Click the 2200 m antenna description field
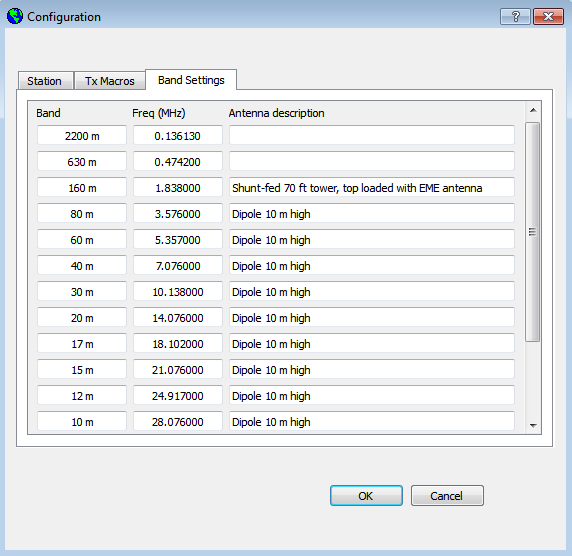 coord(372,135)
